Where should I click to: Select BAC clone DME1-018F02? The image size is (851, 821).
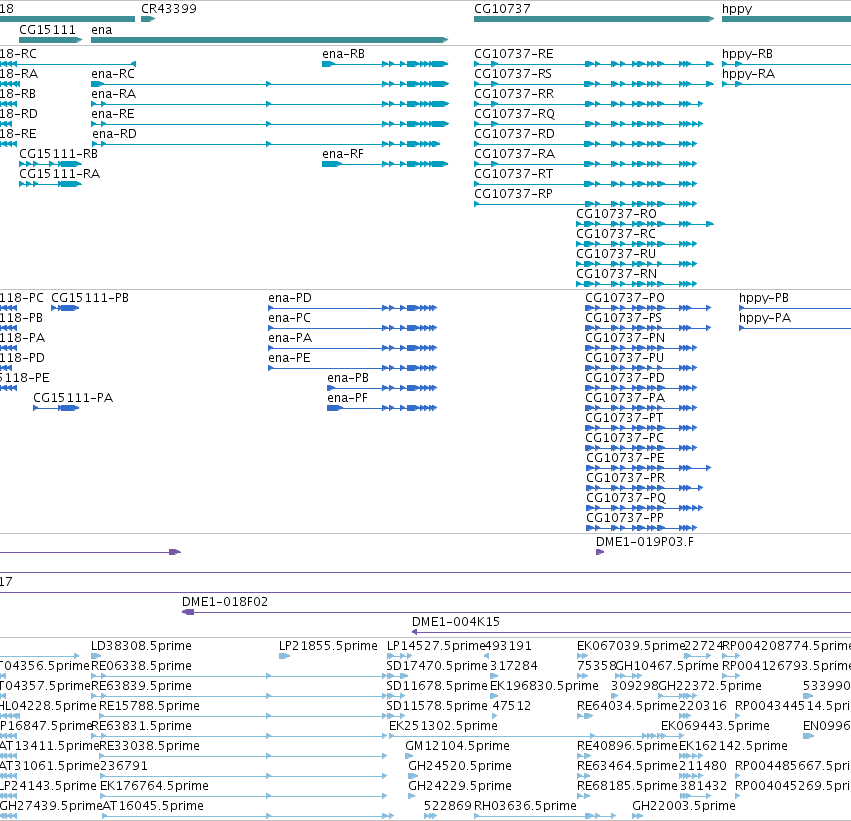516,612
